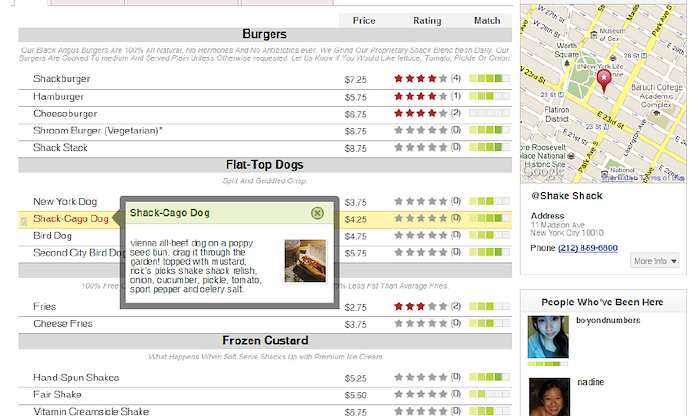Open the More Info dropdown
700x416 pixels.
coord(654,261)
